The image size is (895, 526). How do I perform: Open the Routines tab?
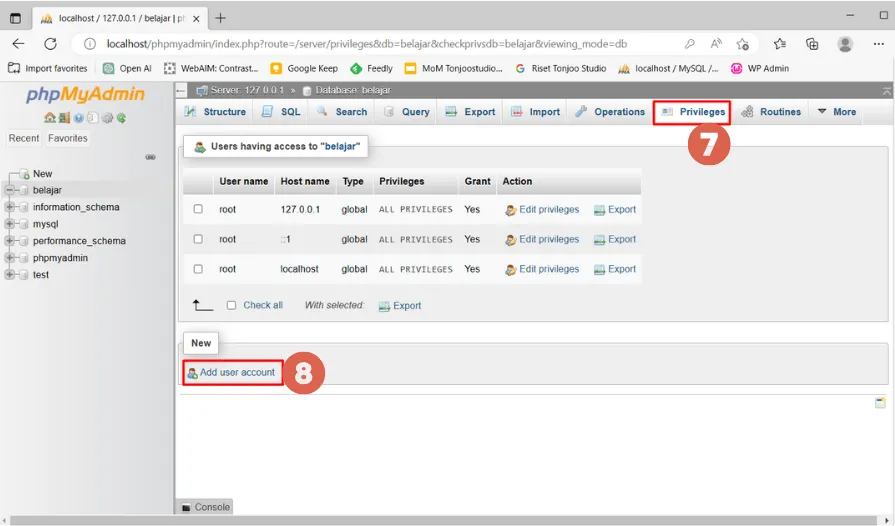[x=771, y=112]
